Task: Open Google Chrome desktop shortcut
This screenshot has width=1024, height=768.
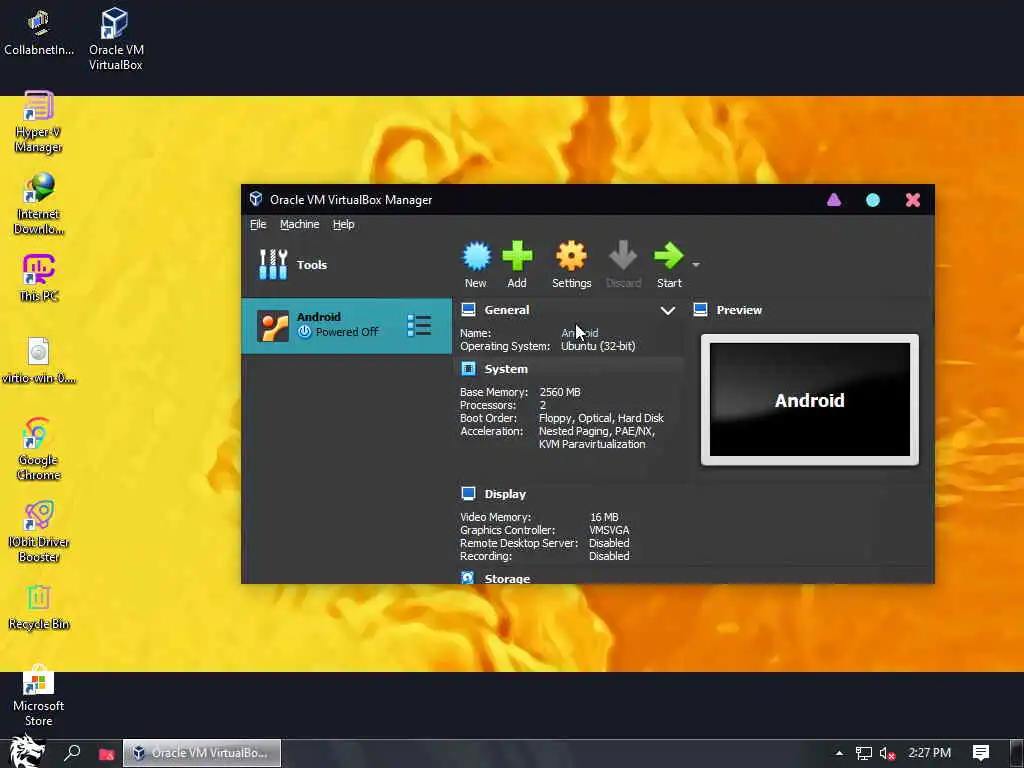Action: coord(39,449)
